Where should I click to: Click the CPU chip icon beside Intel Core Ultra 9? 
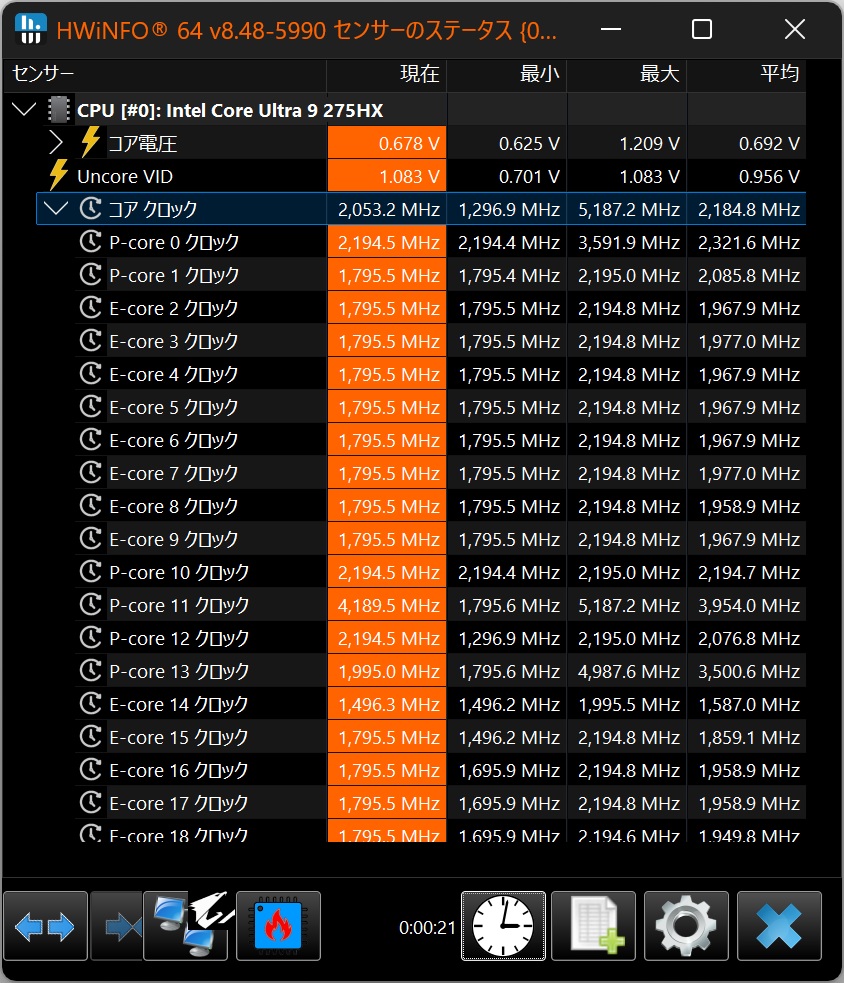[x=59, y=110]
